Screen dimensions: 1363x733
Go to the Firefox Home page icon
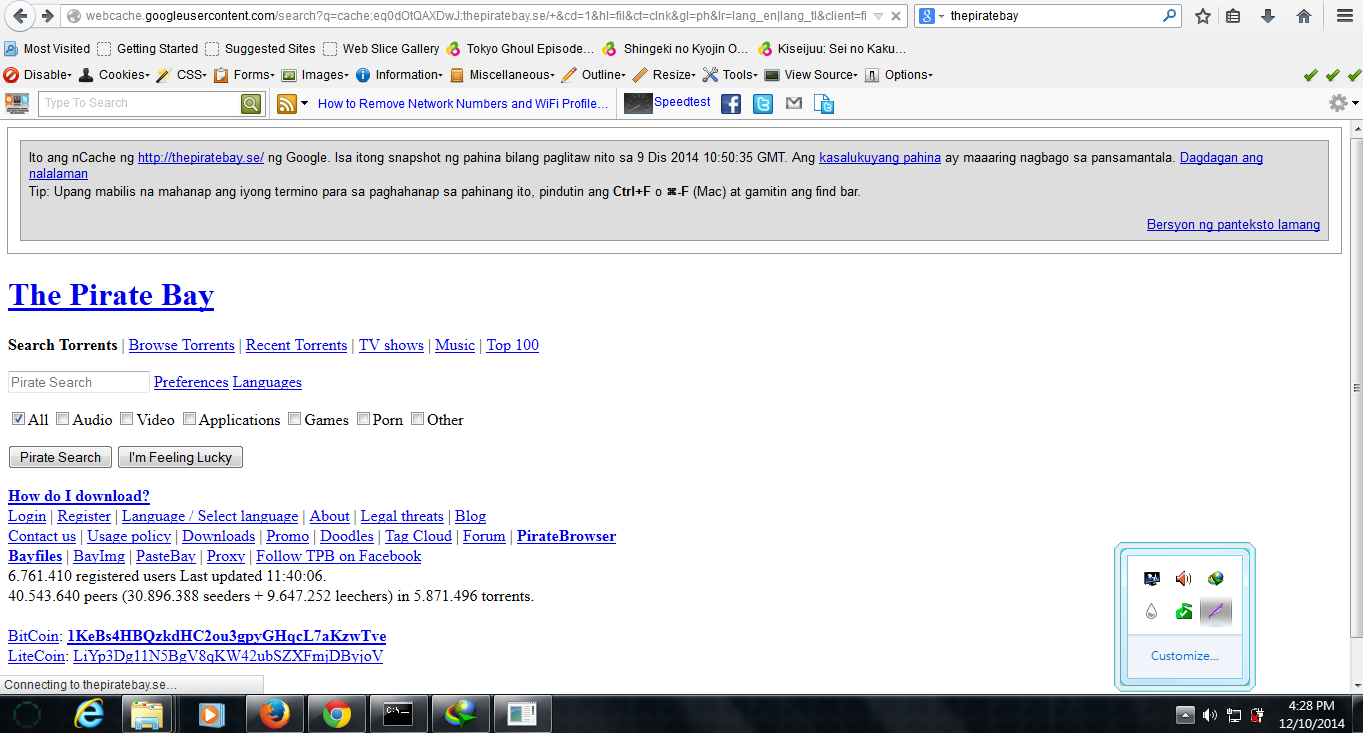click(1304, 16)
